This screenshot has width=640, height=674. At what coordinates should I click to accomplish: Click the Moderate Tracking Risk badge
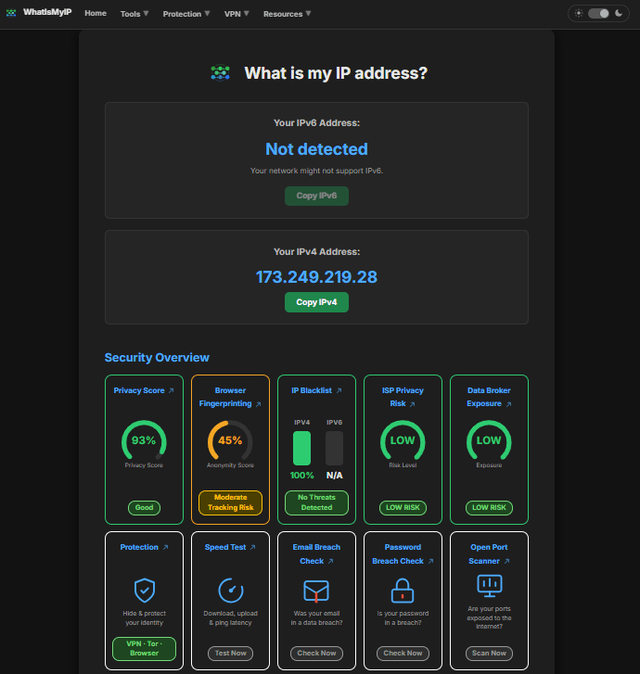point(230,502)
